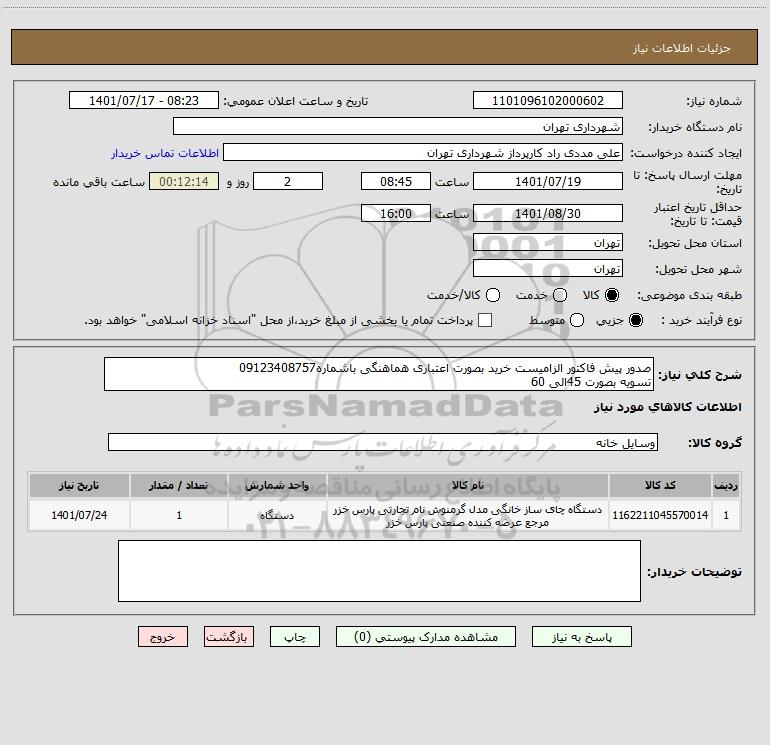
Task: Click the نام کالا column header
Action: (468, 485)
